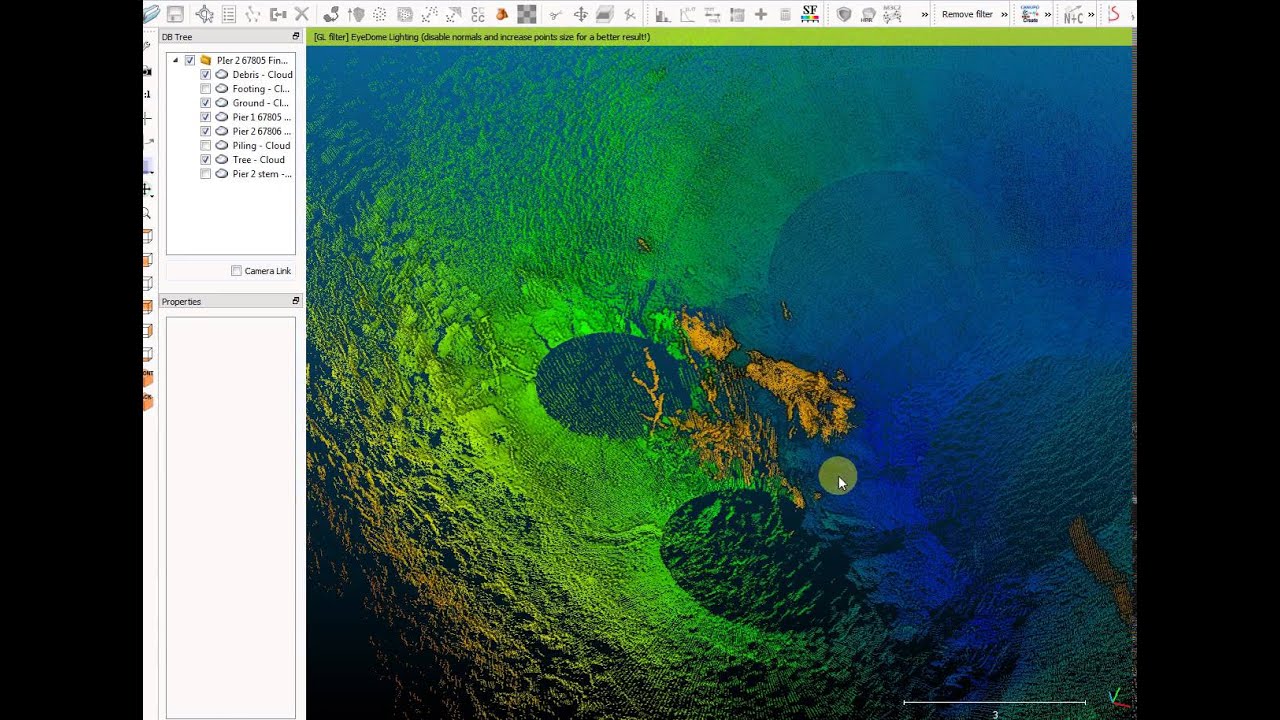Select the Piling - Cloud tree label
The width and height of the screenshot is (1280, 720).
[261, 145]
